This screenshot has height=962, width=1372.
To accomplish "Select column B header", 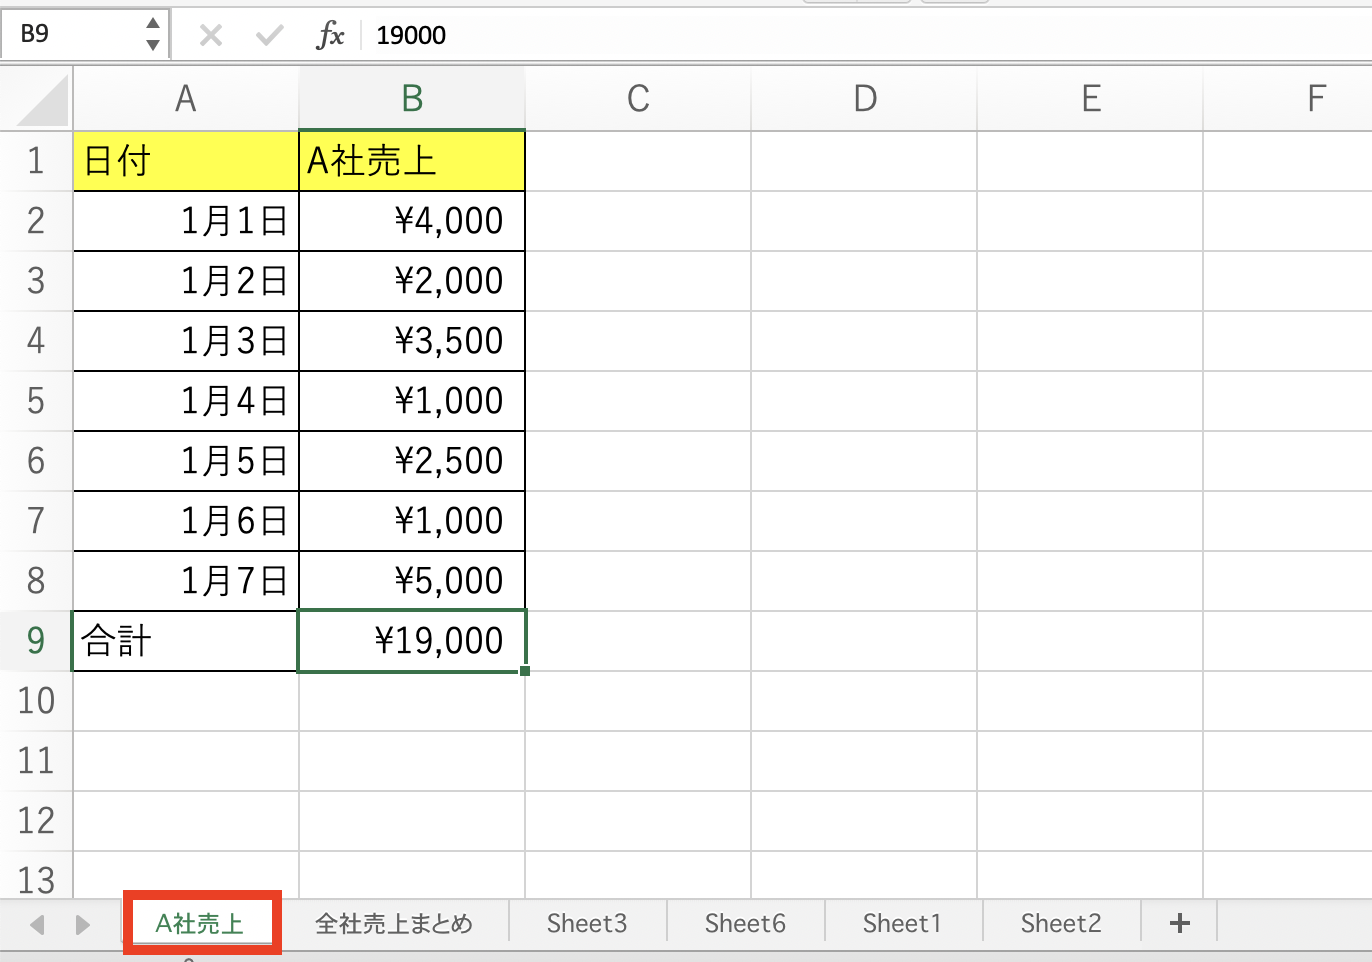I will point(412,99).
